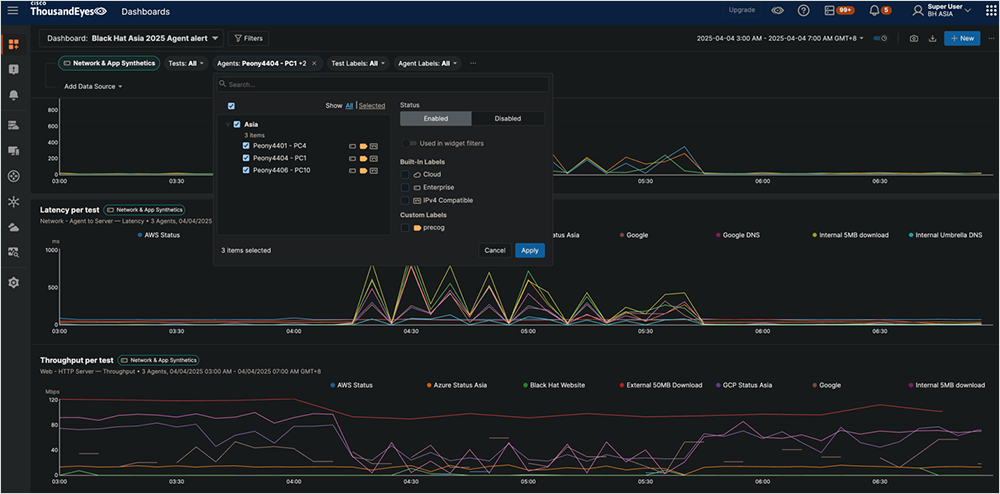Click the download dashboard icon

(932, 38)
